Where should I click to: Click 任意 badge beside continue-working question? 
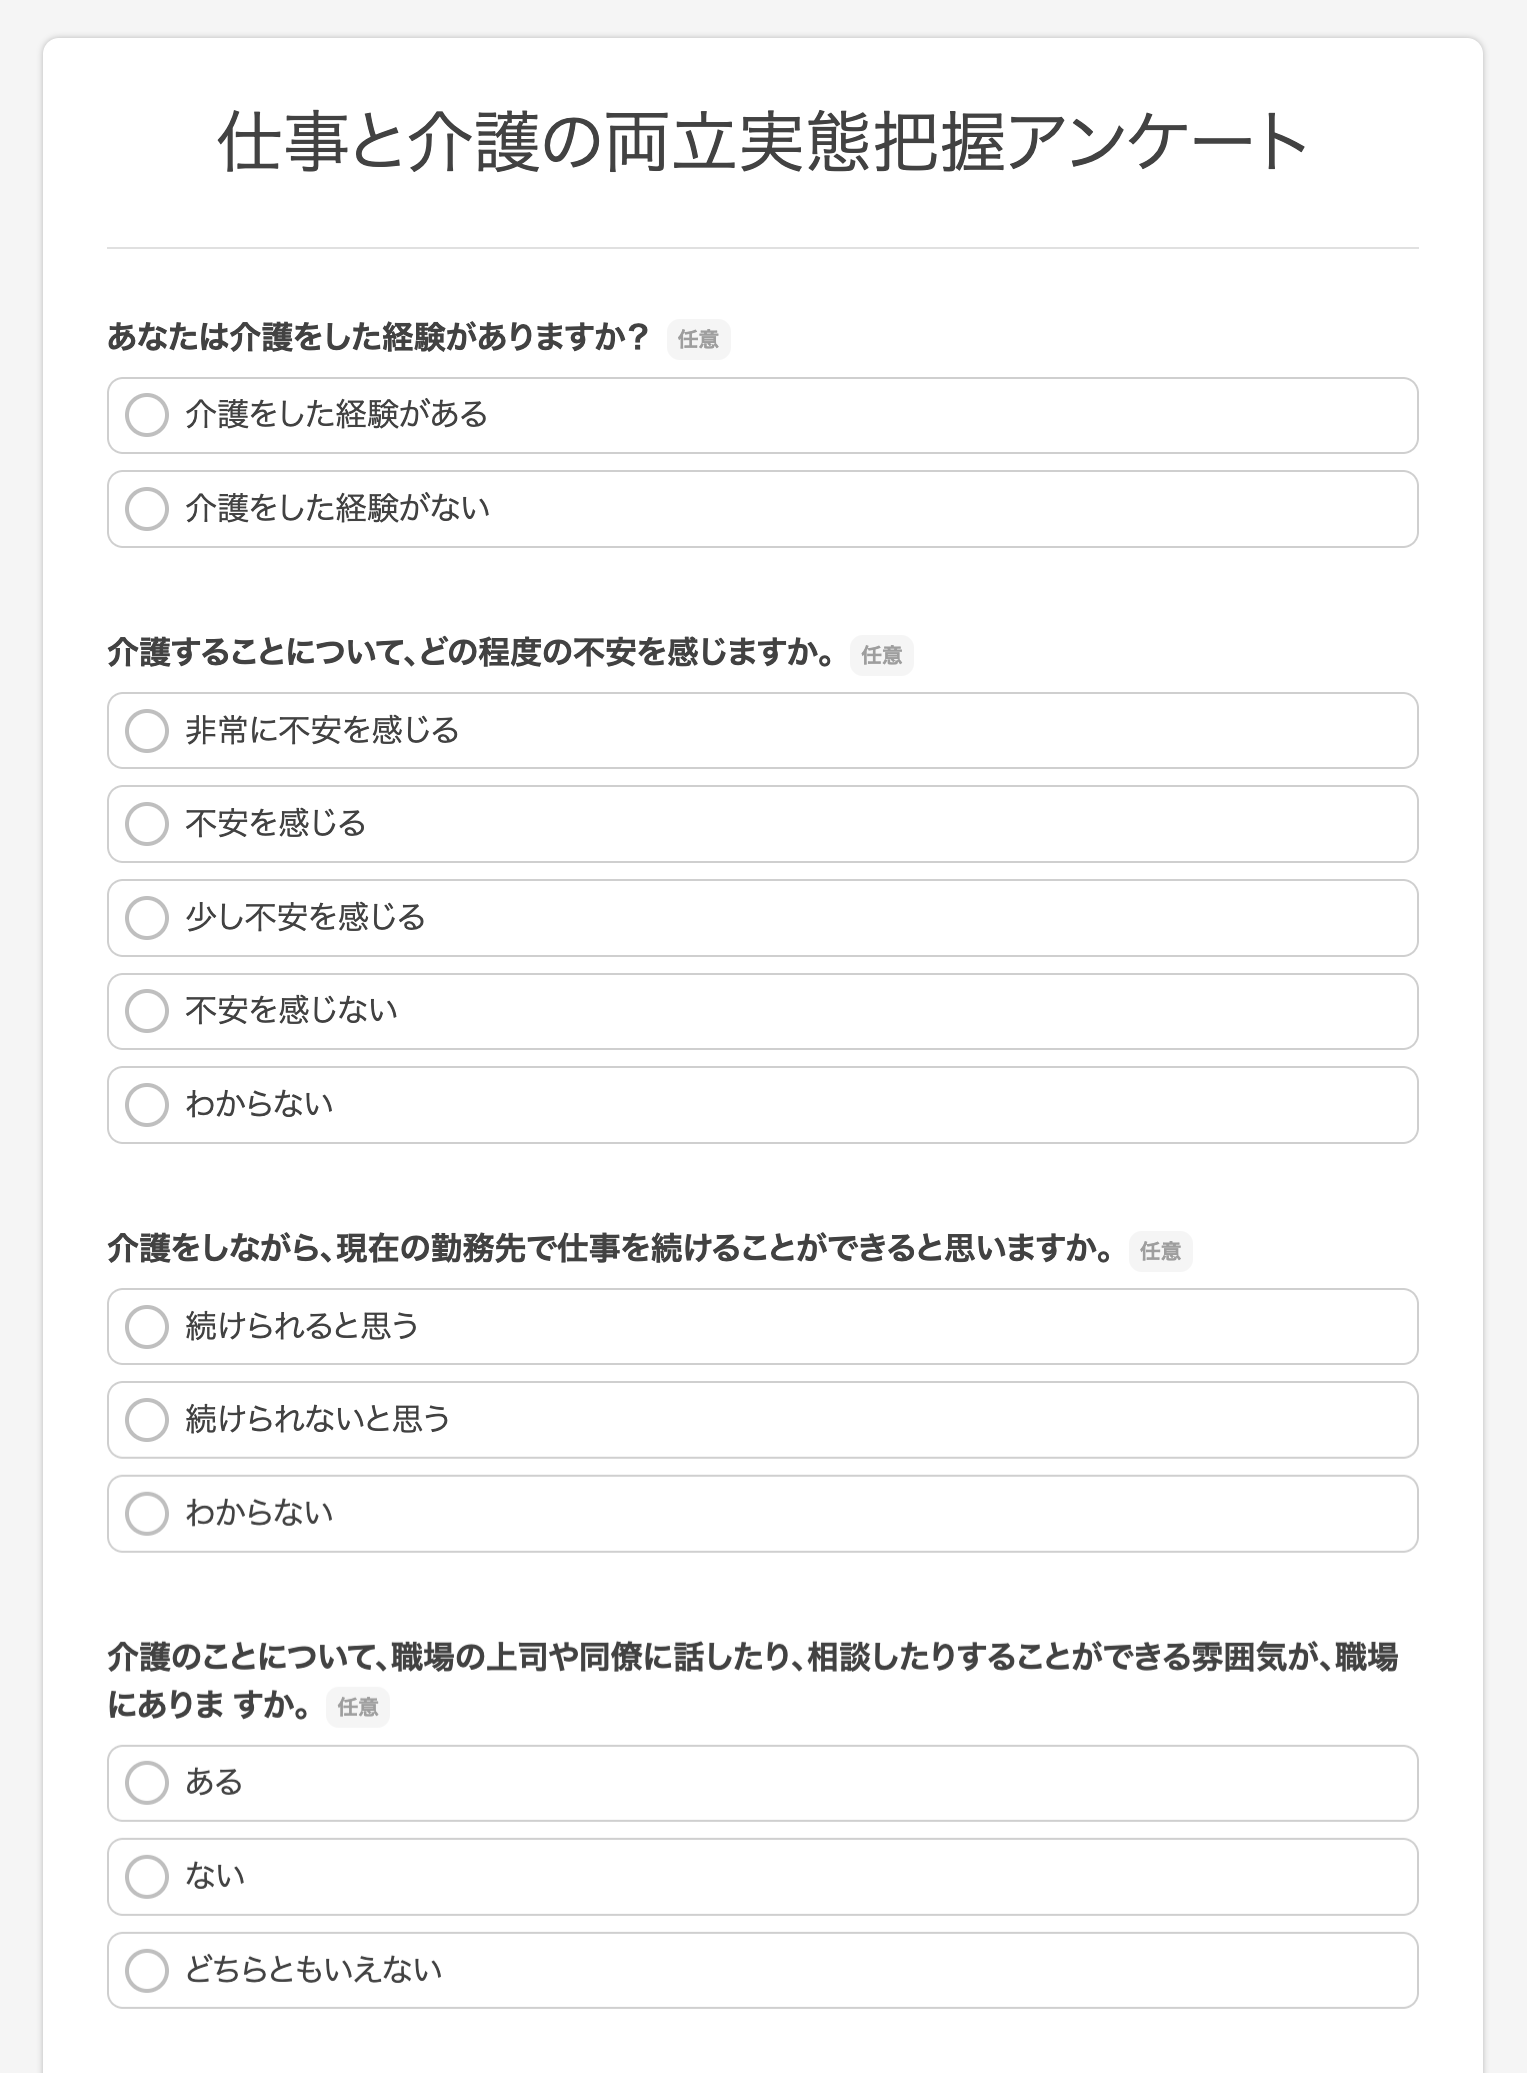pyautogui.click(x=1160, y=1252)
